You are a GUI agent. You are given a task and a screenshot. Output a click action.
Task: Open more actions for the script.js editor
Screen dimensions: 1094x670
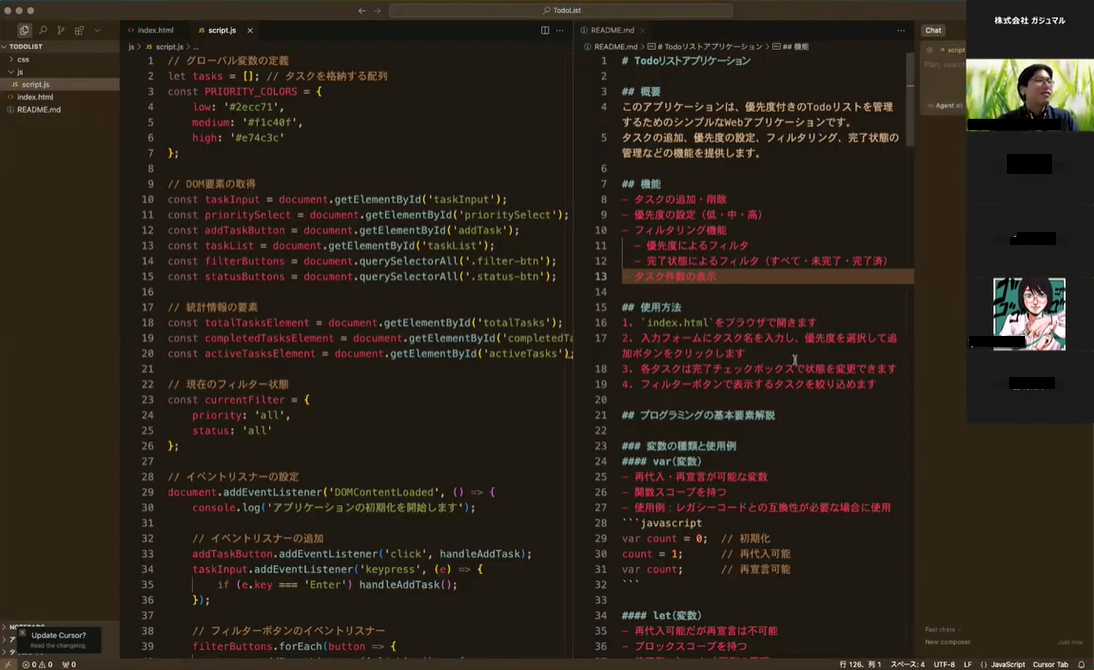(x=560, y=30)
